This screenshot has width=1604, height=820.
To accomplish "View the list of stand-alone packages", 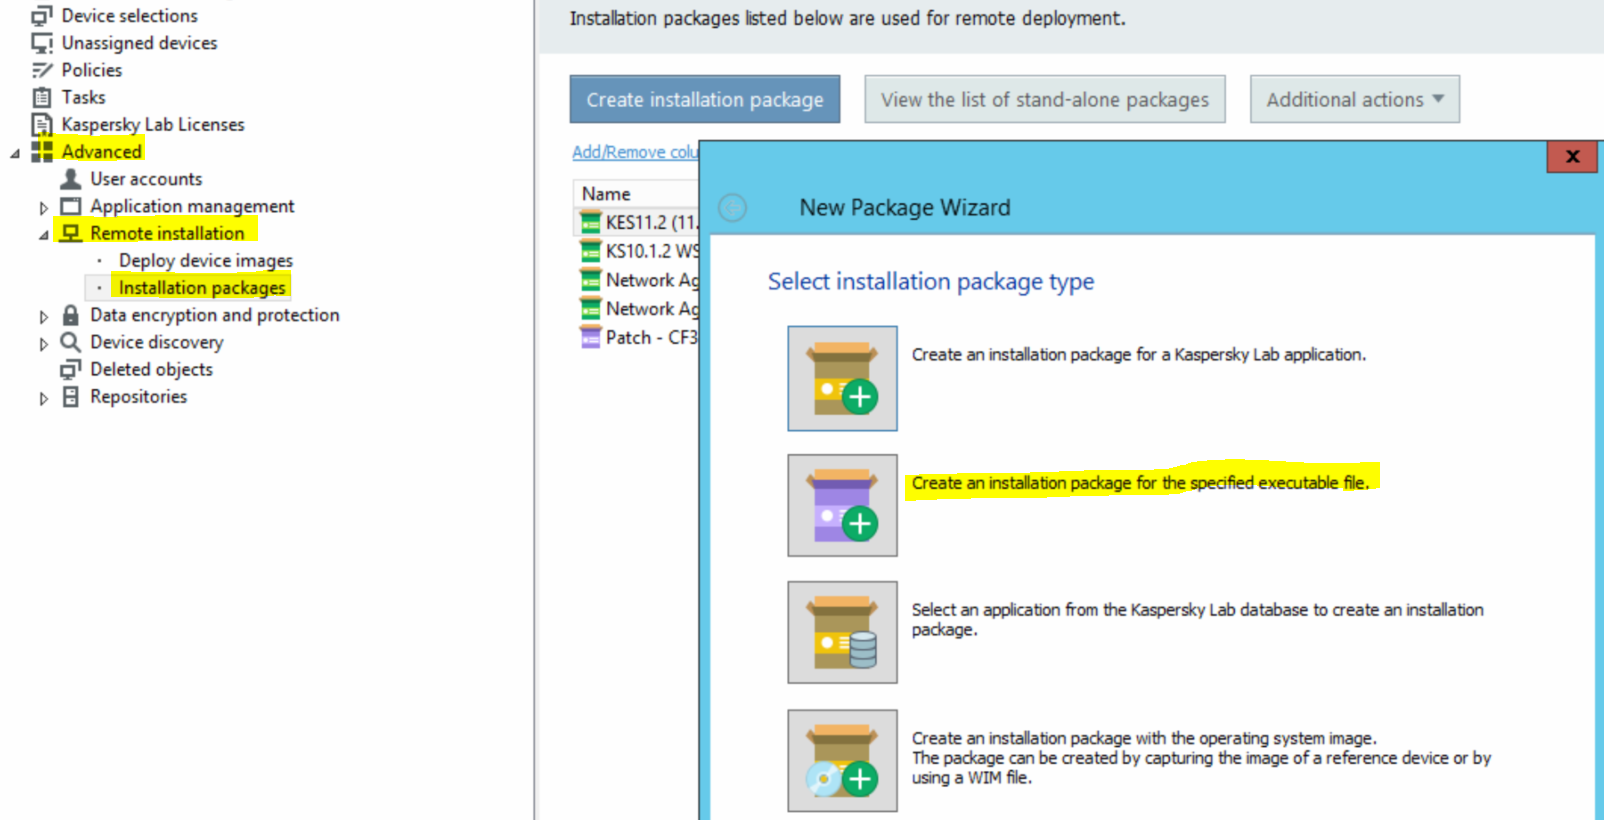I will click(x=1045, y=99).
